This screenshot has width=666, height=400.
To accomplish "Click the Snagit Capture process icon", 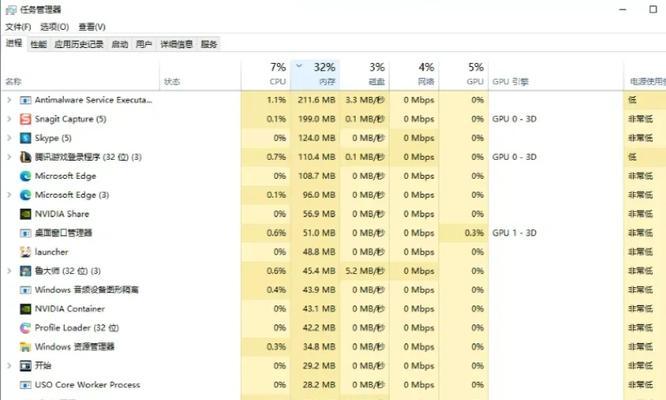I will (25, 119).
